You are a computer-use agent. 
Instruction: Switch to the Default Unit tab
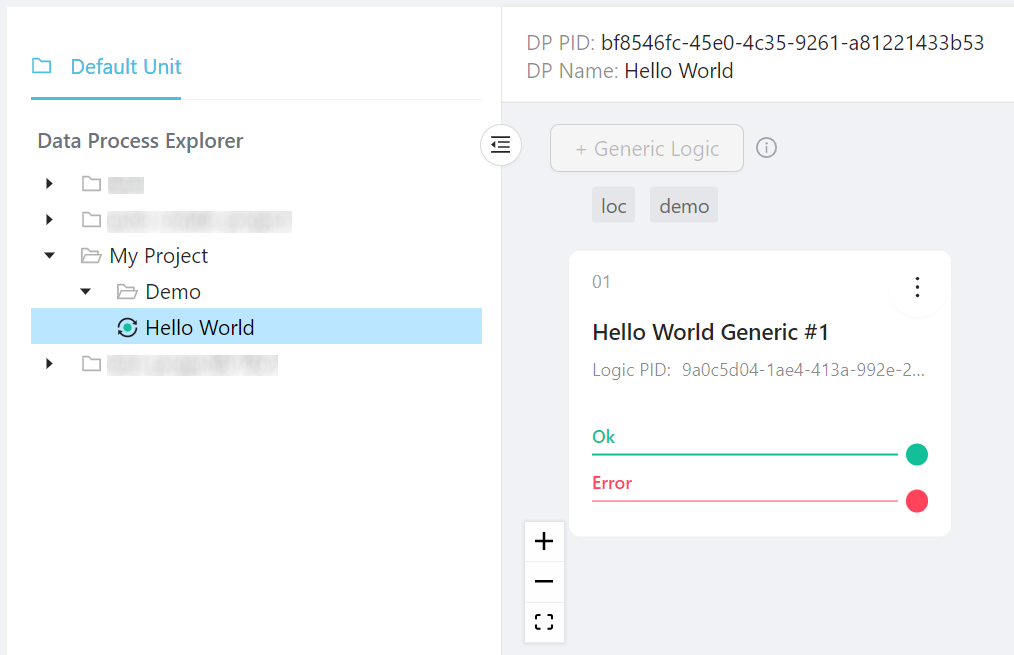point(125,67)
